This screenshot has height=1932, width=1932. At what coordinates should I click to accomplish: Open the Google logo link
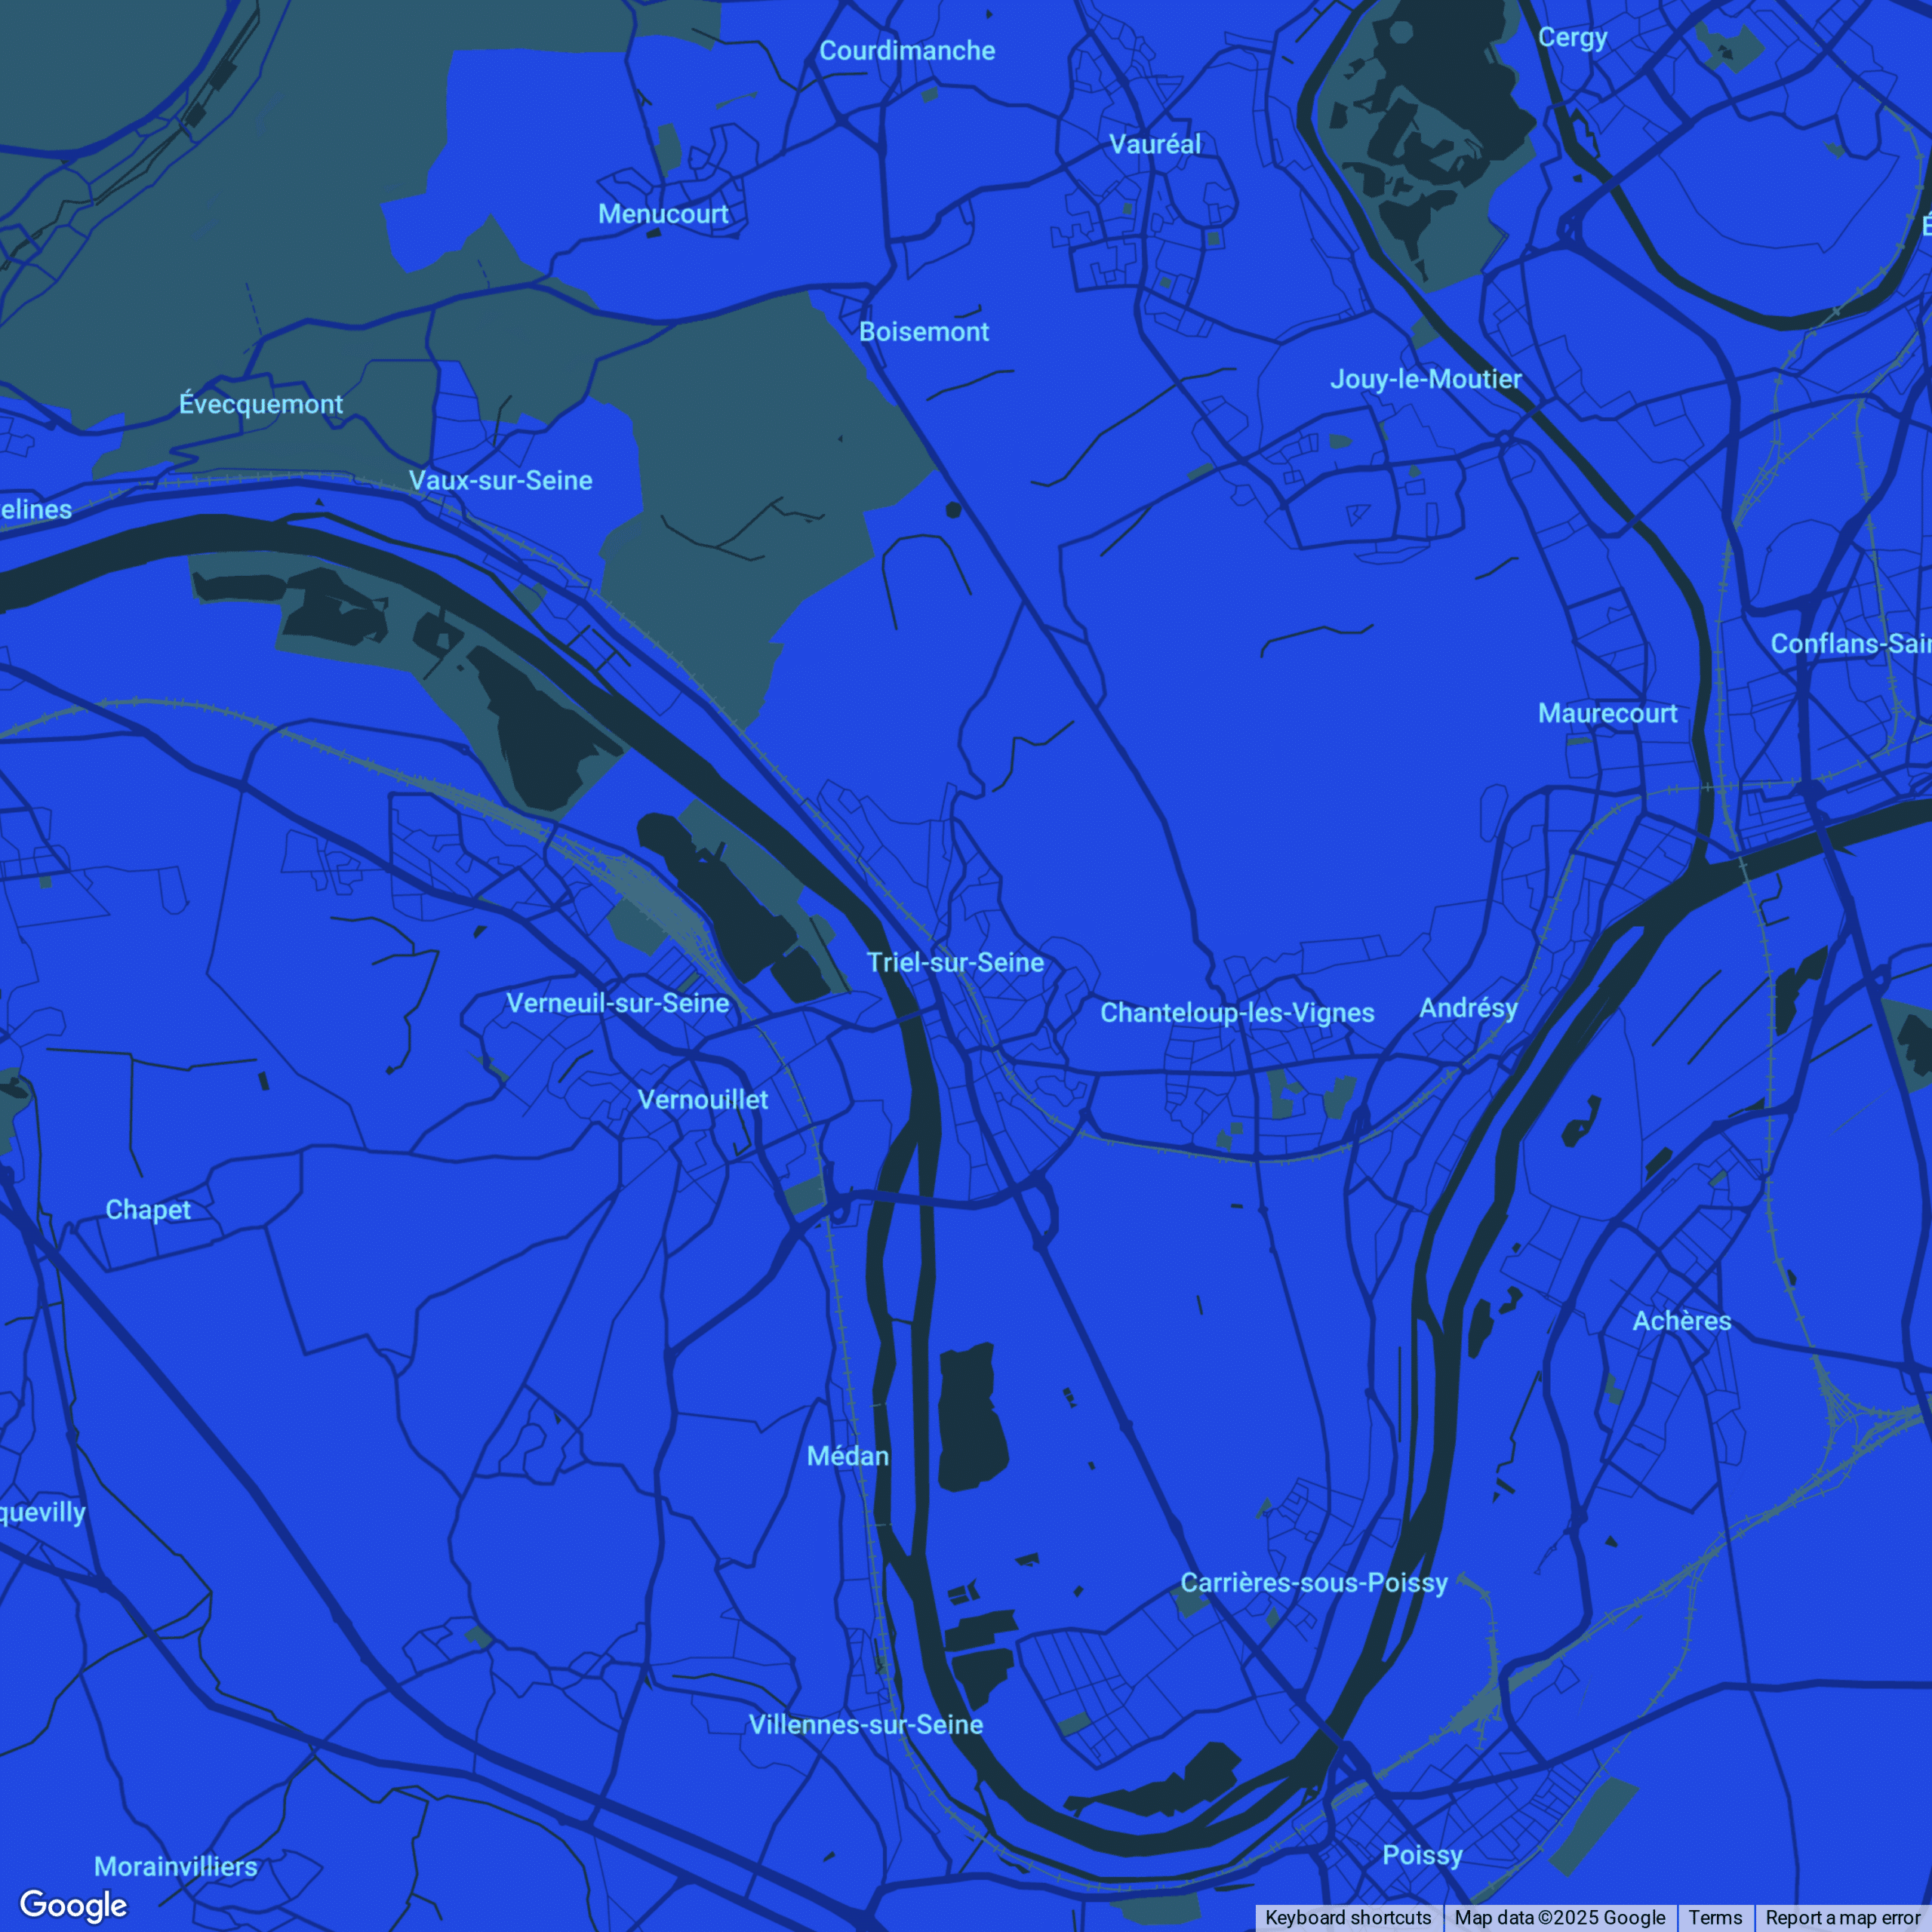[73, 1905]
